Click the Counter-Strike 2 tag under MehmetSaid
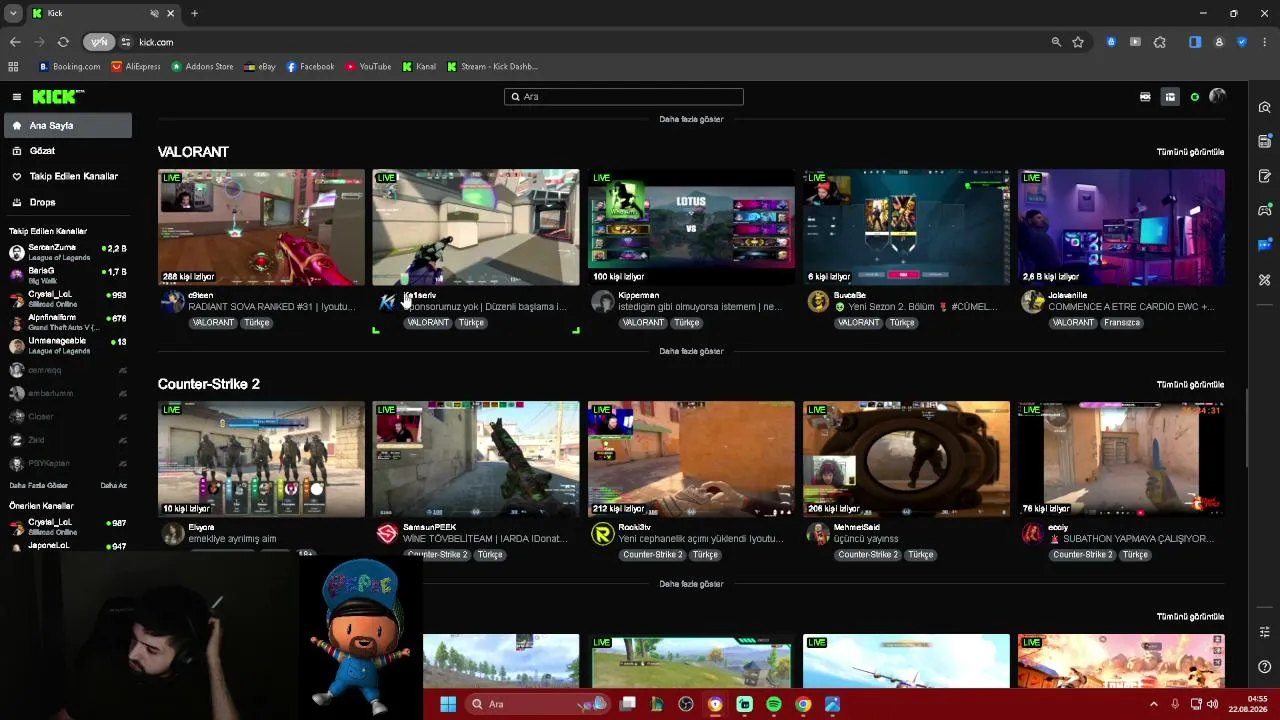Viewport: 1280px width, 720px height. click(x=868, y=555)
